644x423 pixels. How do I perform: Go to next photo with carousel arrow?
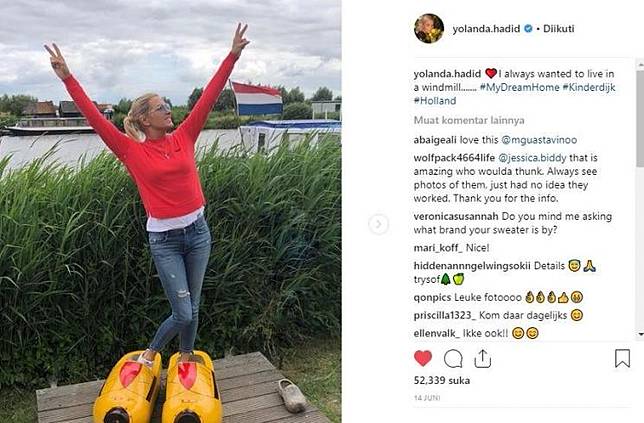click(378, 224)
